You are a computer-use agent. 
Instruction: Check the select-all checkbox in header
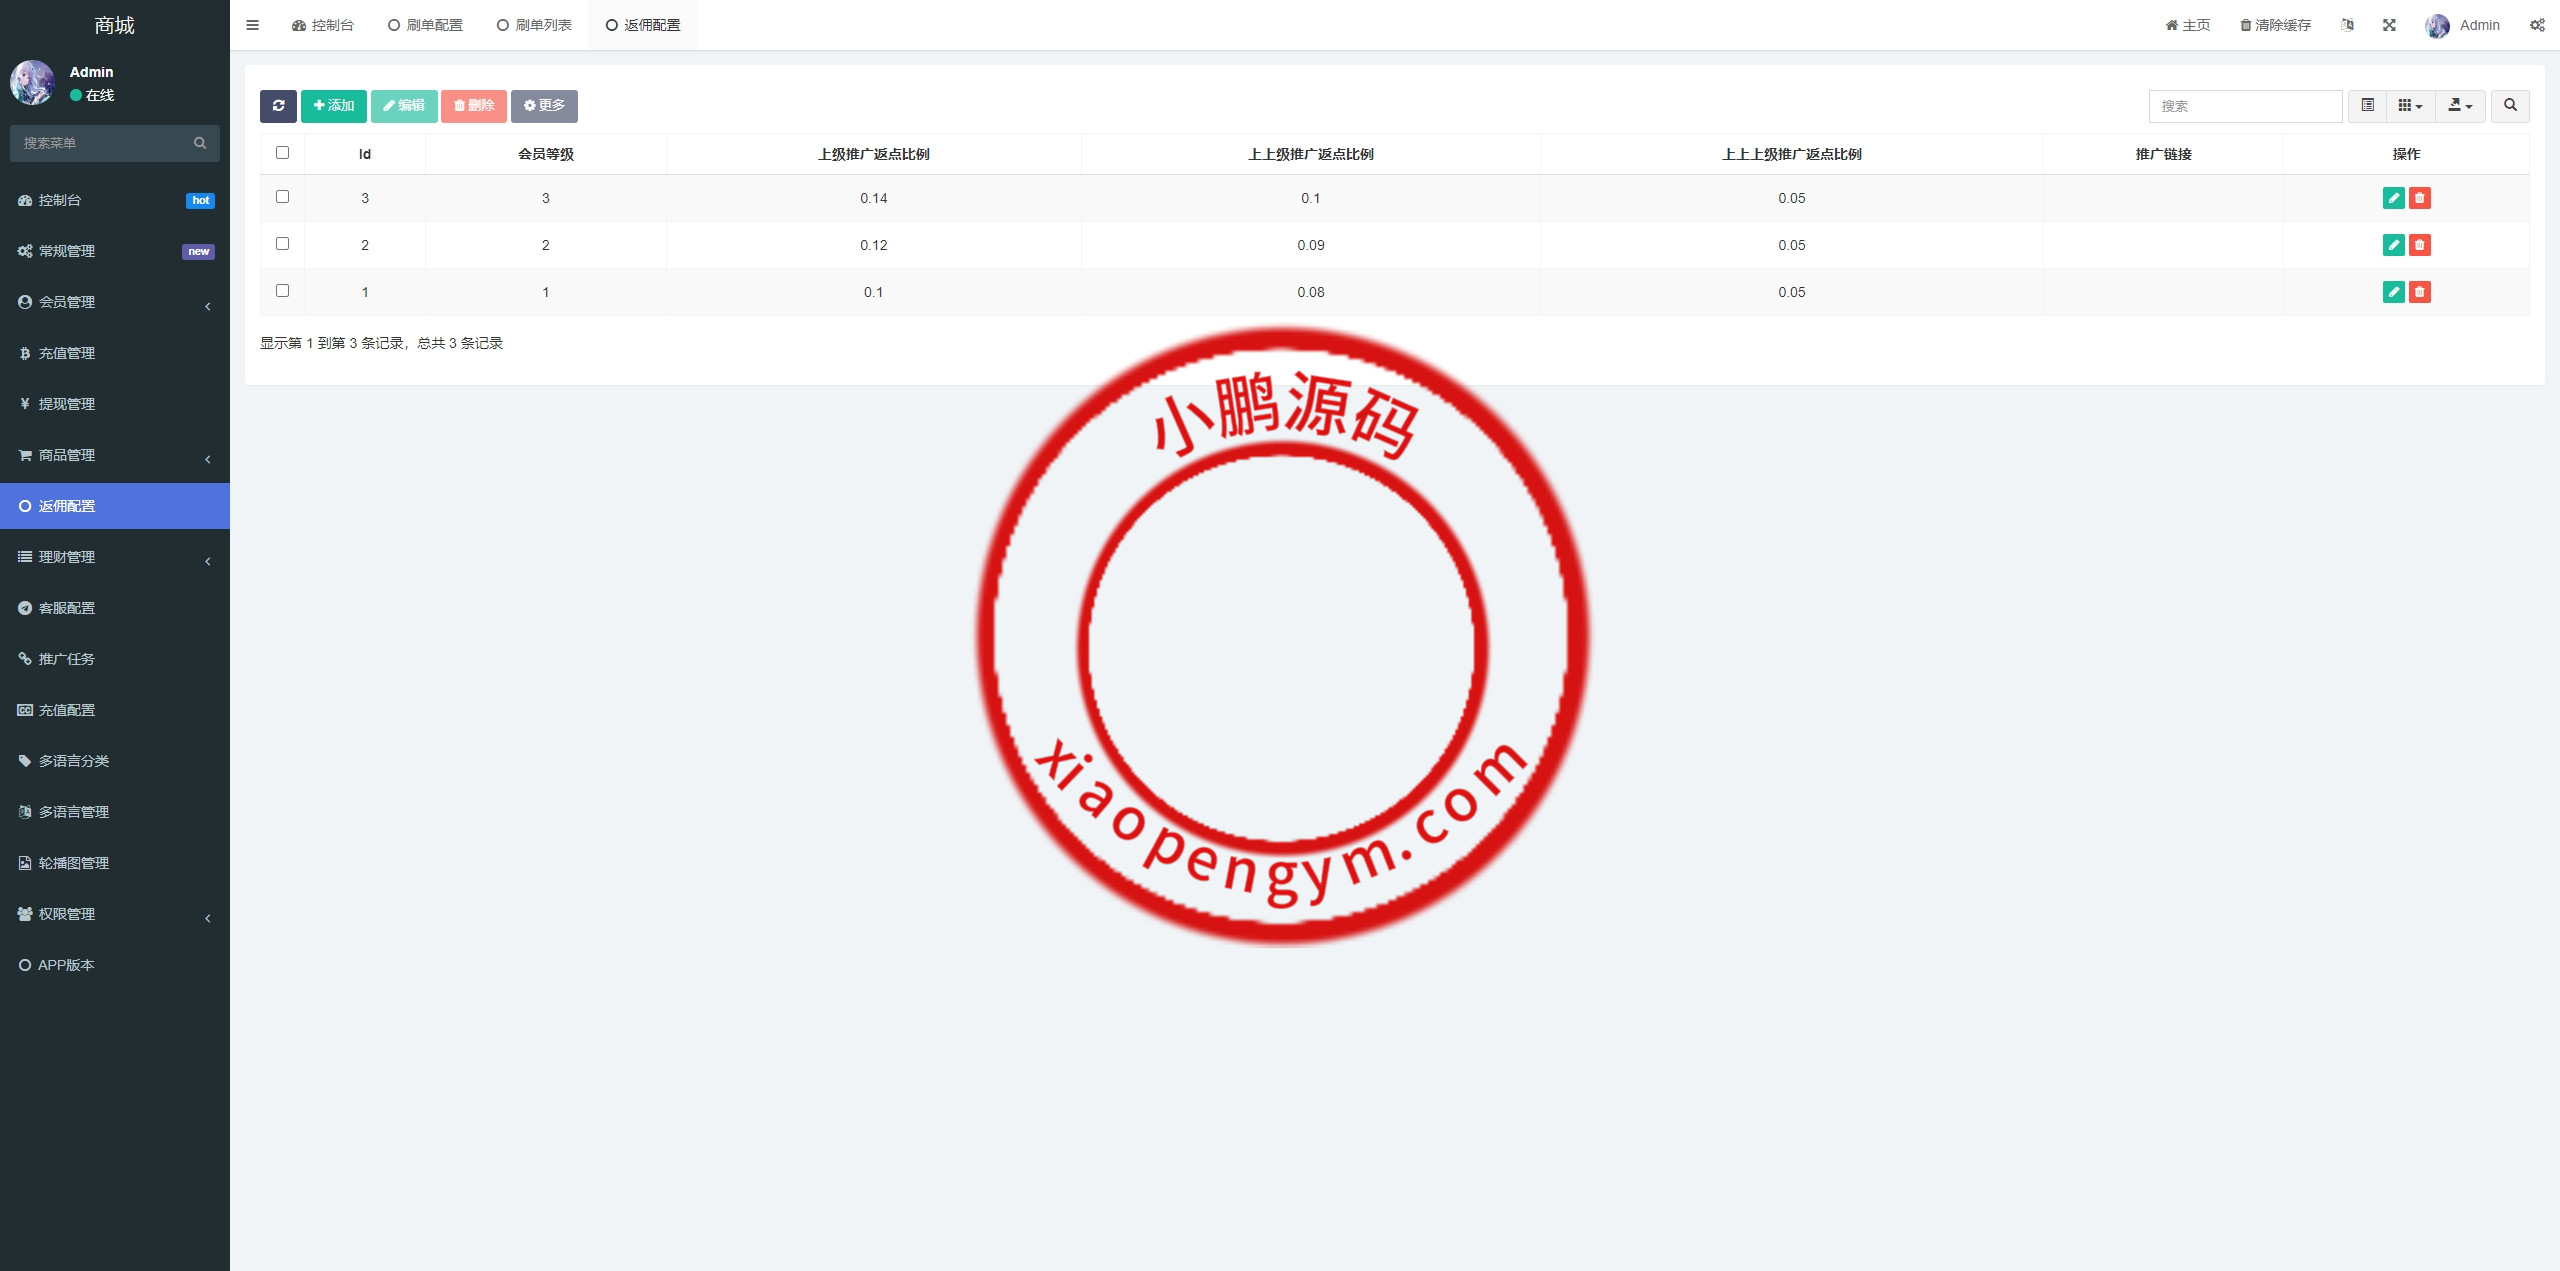click(x=282, y=153)
